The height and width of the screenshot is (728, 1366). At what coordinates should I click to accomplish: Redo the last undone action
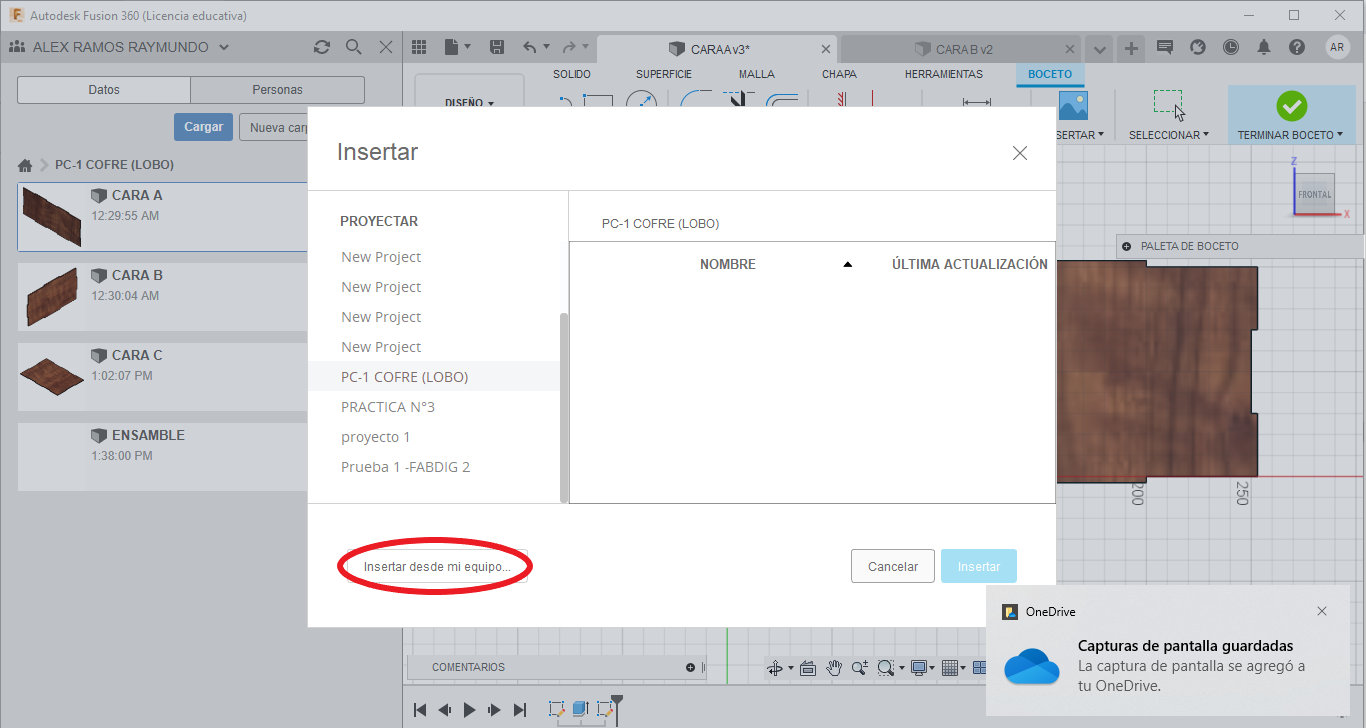click(569, 47)
